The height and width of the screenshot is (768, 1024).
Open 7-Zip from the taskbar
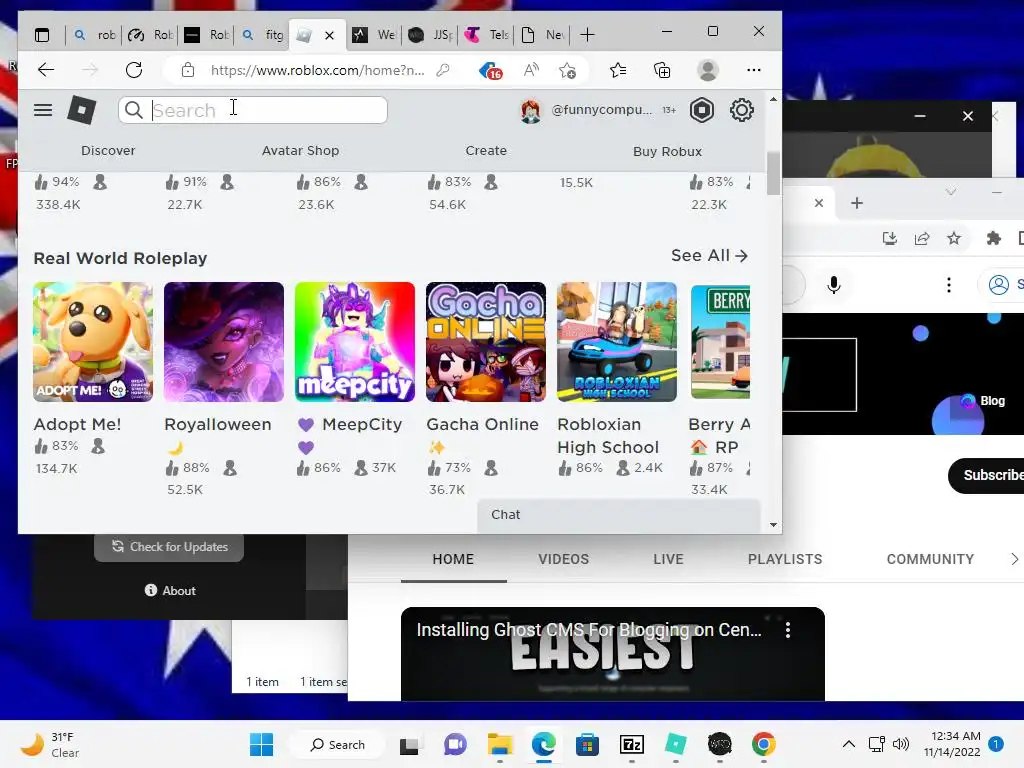632,744
